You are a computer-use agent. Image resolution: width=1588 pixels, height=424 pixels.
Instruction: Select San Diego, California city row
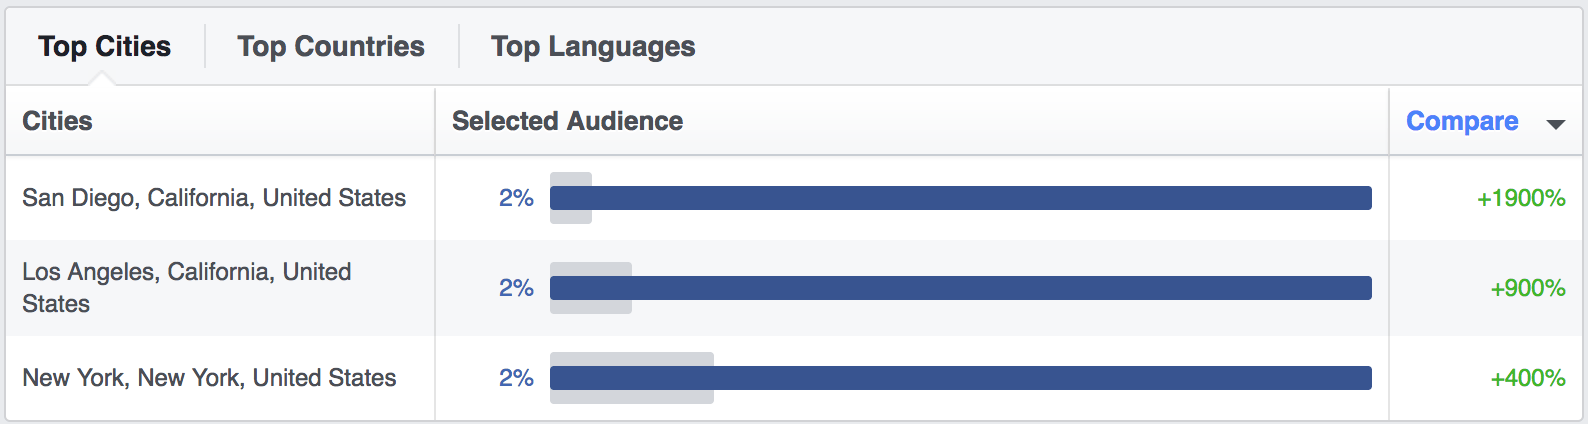pos(214,198)
